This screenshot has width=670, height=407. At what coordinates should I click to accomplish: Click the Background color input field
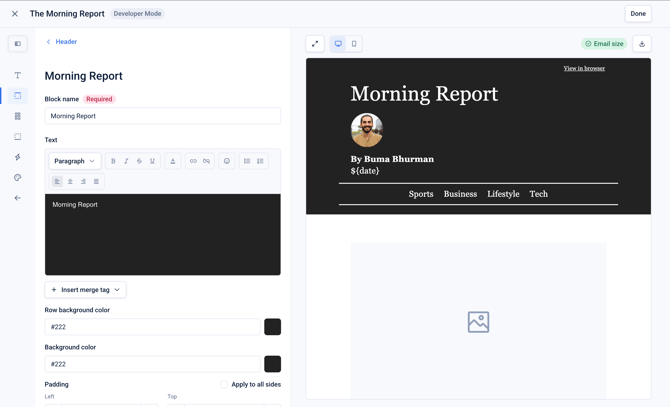[153, 364]
